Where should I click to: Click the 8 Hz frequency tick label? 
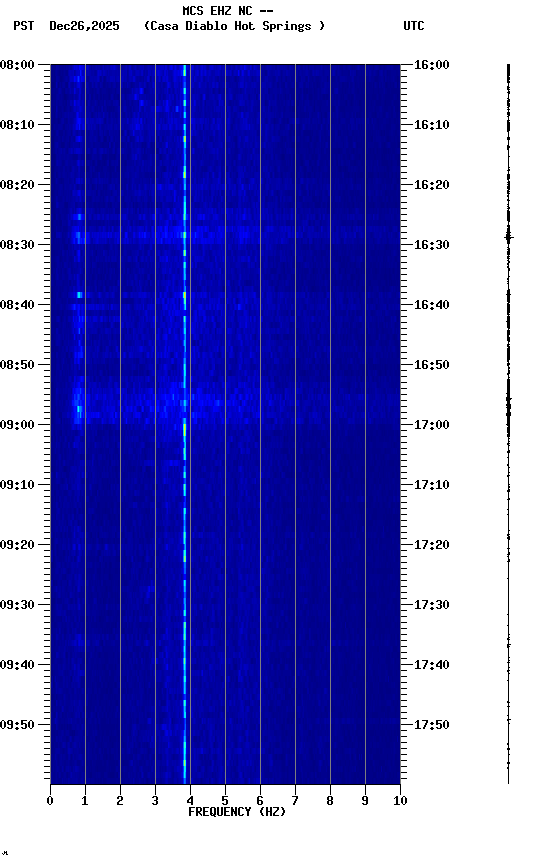tap(330, 801)
